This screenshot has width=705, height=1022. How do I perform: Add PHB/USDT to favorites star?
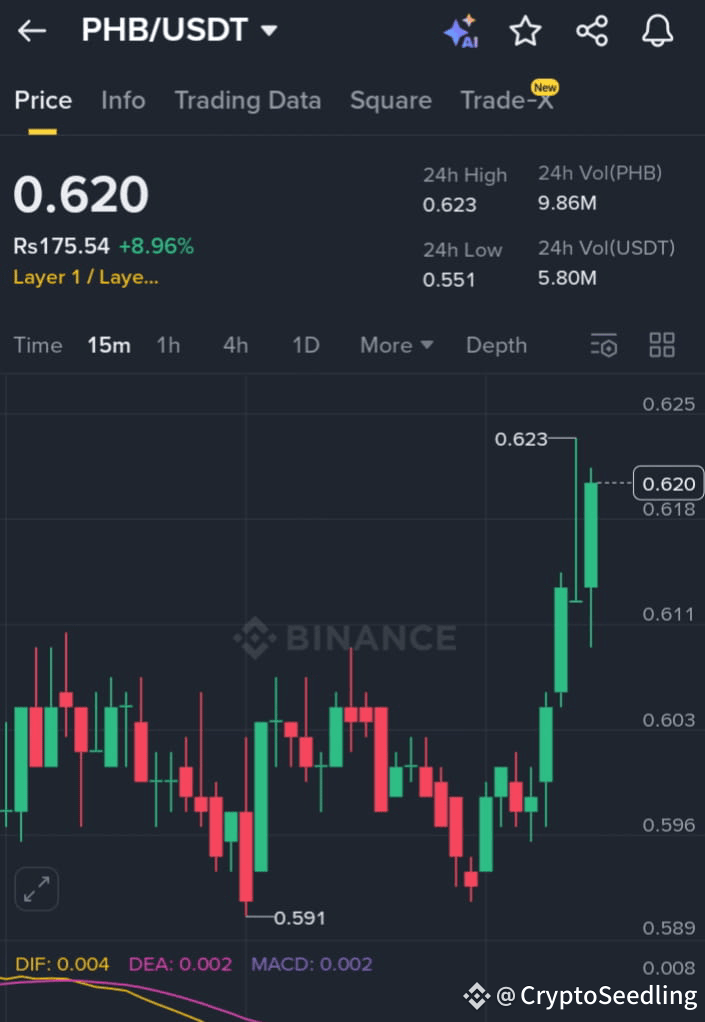click(x=525, y=31)
